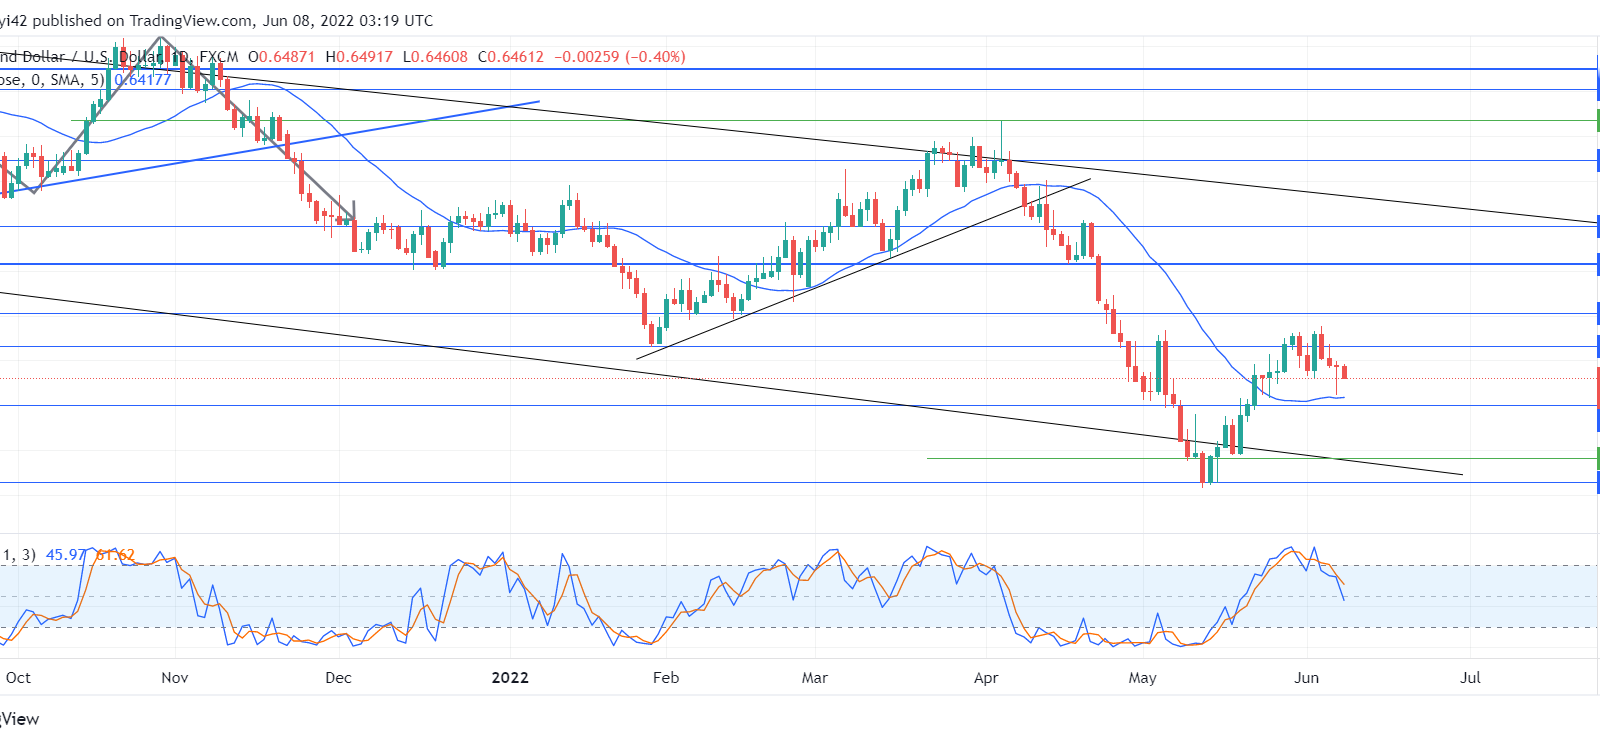
Task: Click the Oct label on the time axis
Action: click(18, 678)
